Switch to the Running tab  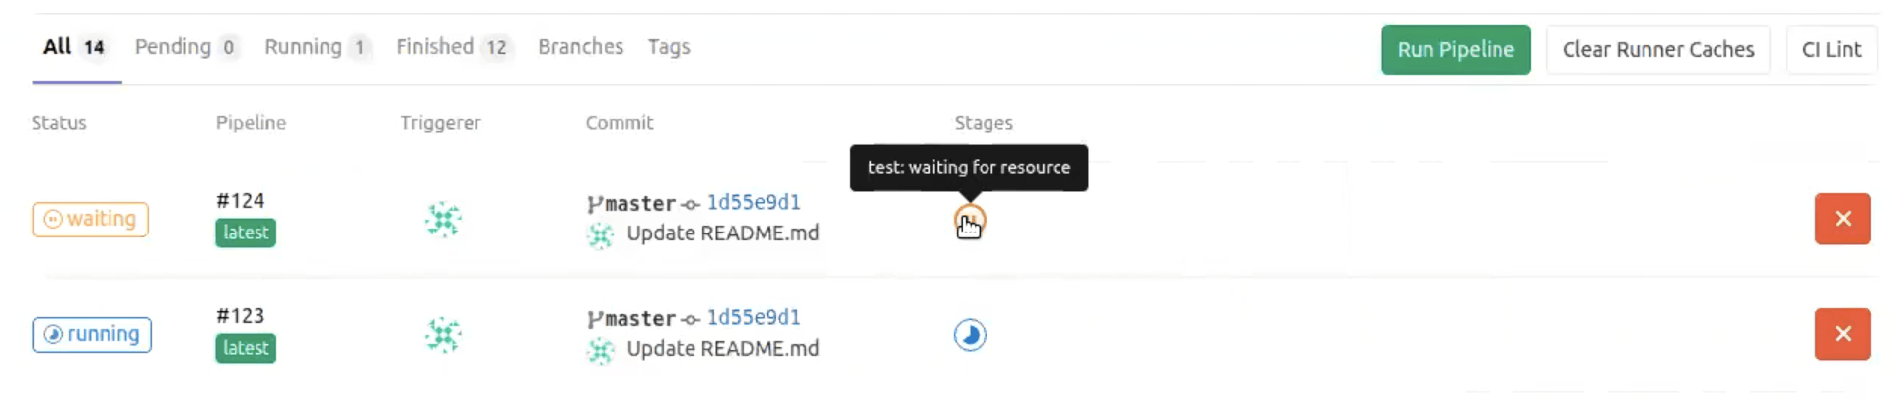click(317, 47)
